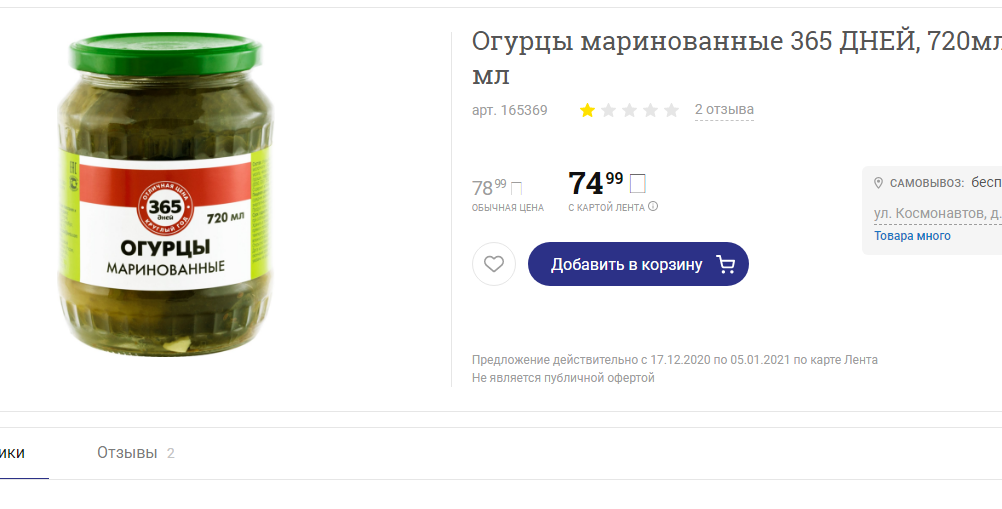
Task: Click the cart icon in add button
Action: click(x=725, y=264)
